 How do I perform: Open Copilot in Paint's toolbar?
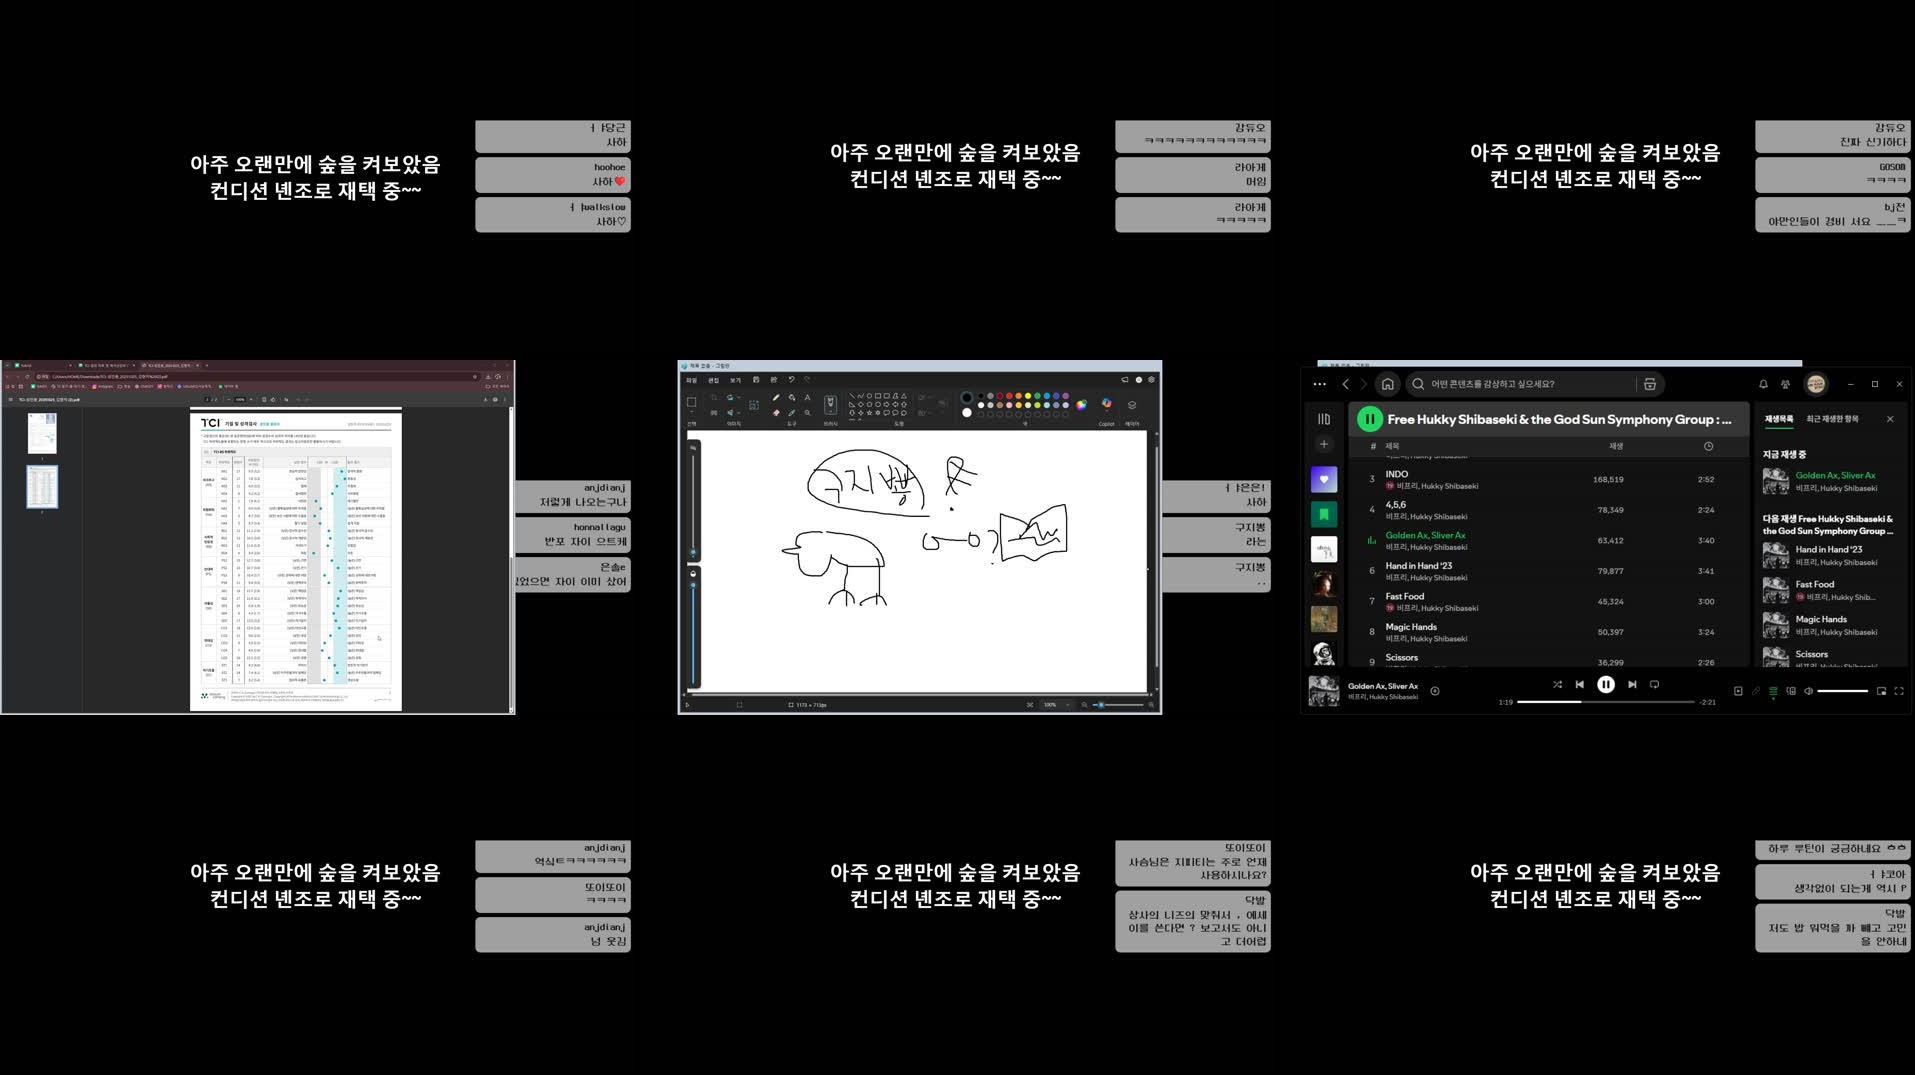tap(1105, 404)
